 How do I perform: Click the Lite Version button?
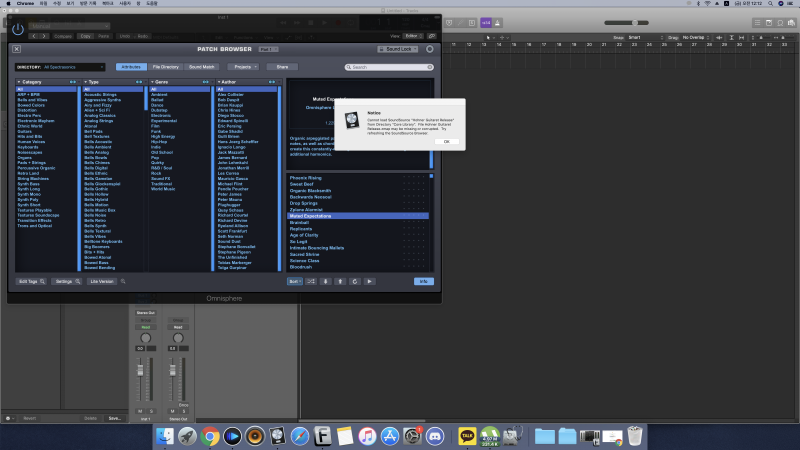tap(102, 282)
